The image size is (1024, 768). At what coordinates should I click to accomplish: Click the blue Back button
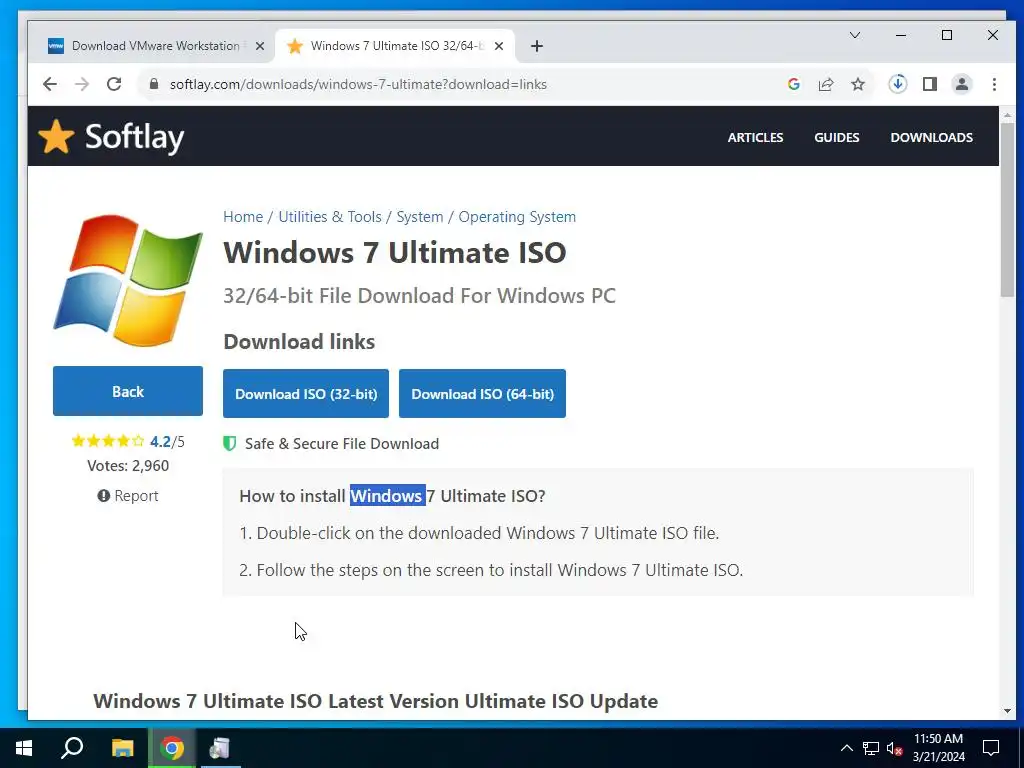(128, 391)
